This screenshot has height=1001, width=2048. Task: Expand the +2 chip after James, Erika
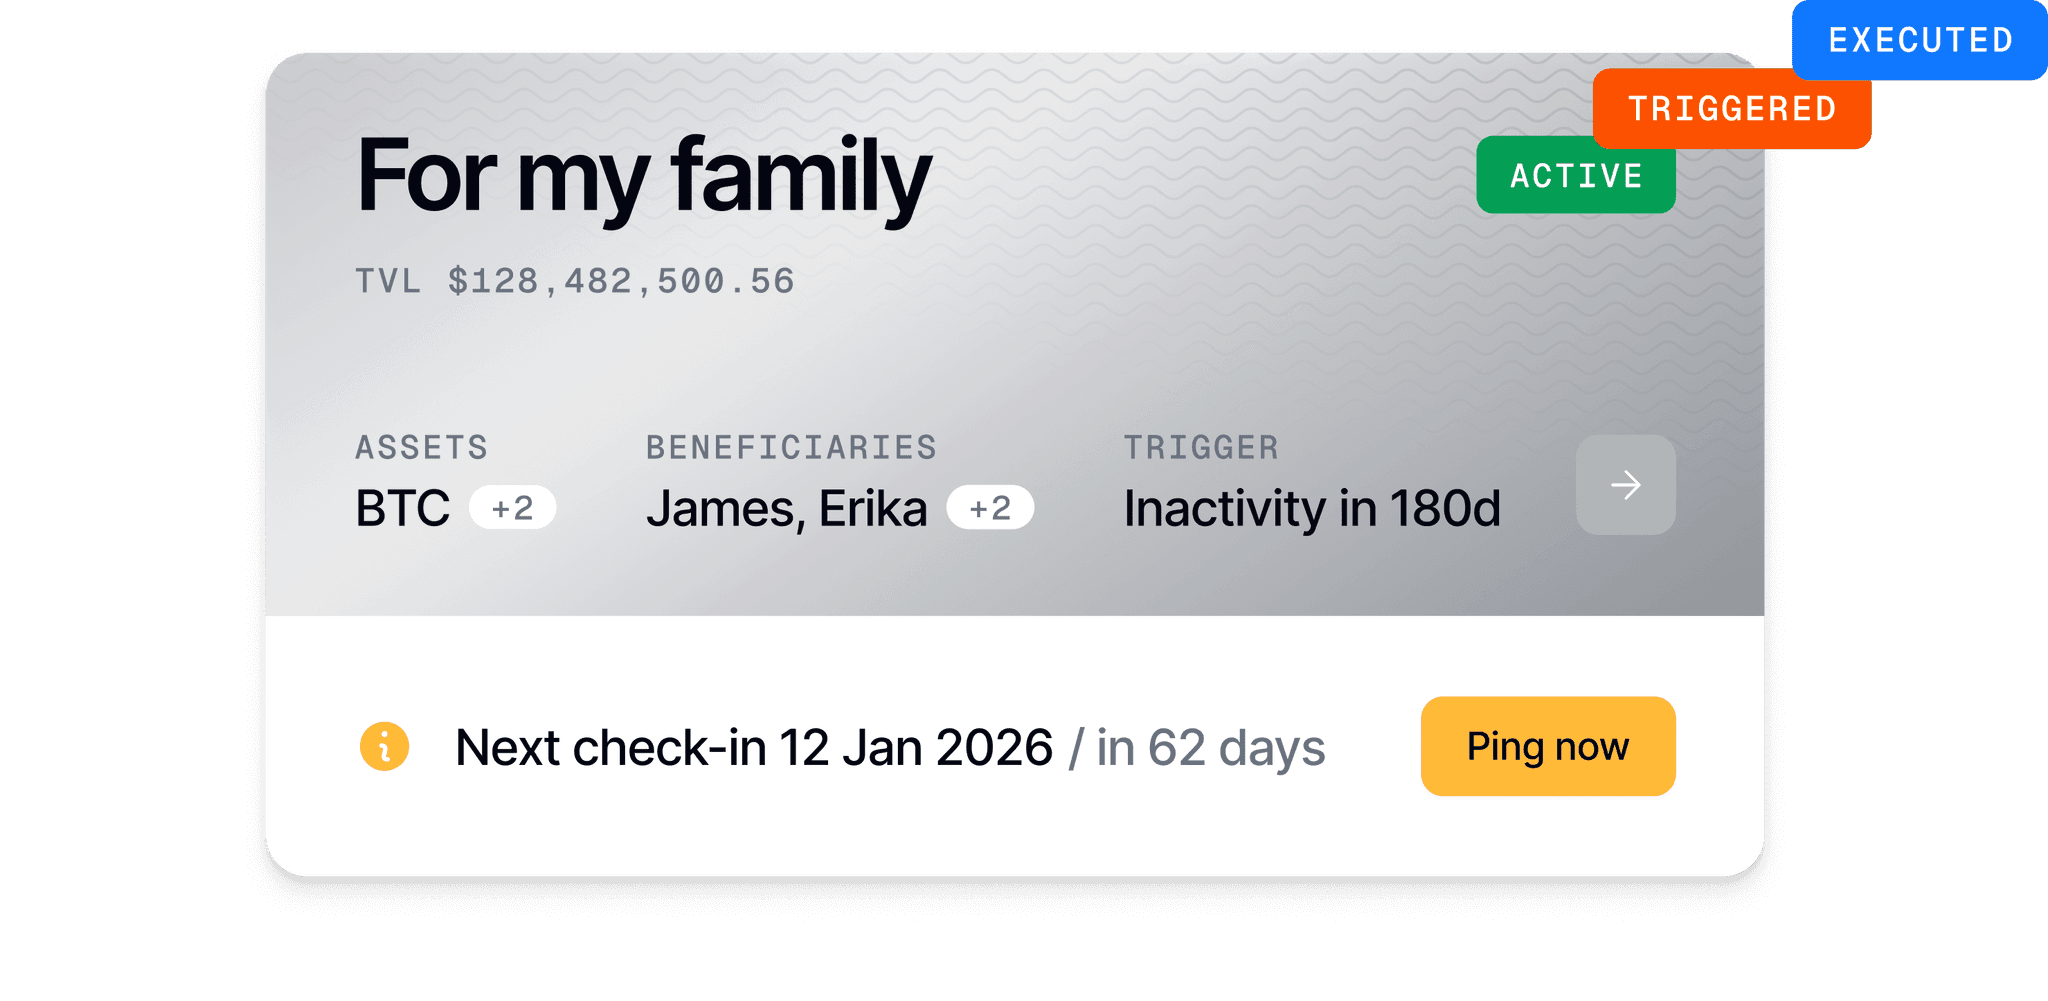pos(990,508)
